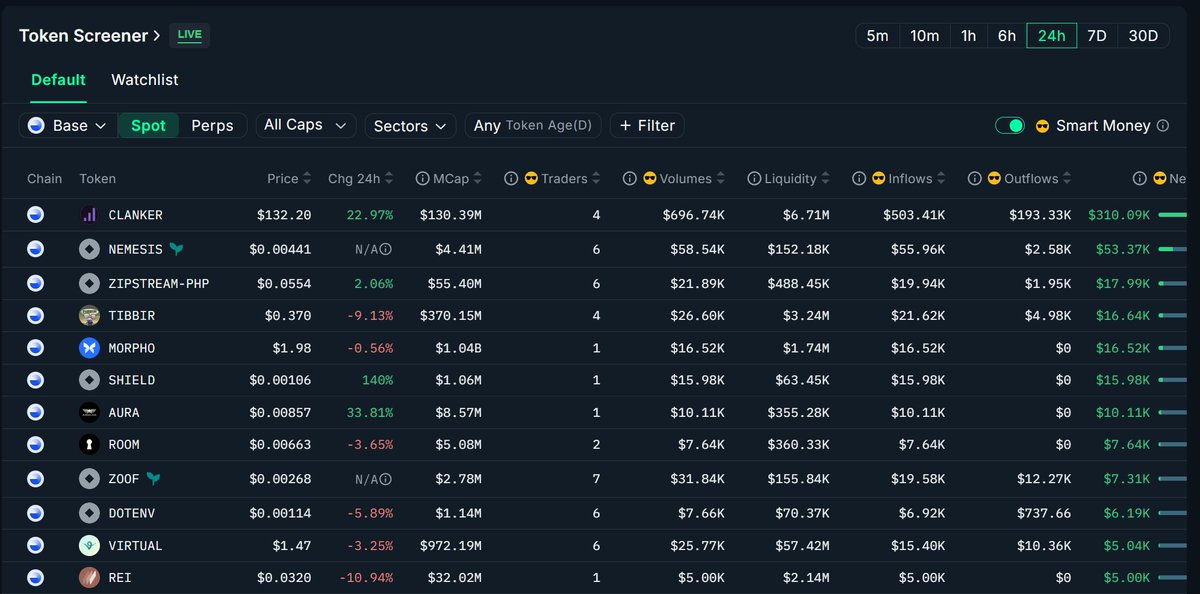Click the ROOM keyhole token icon
This screenshot has height=594, width=1200.
[x=89, y=444]
